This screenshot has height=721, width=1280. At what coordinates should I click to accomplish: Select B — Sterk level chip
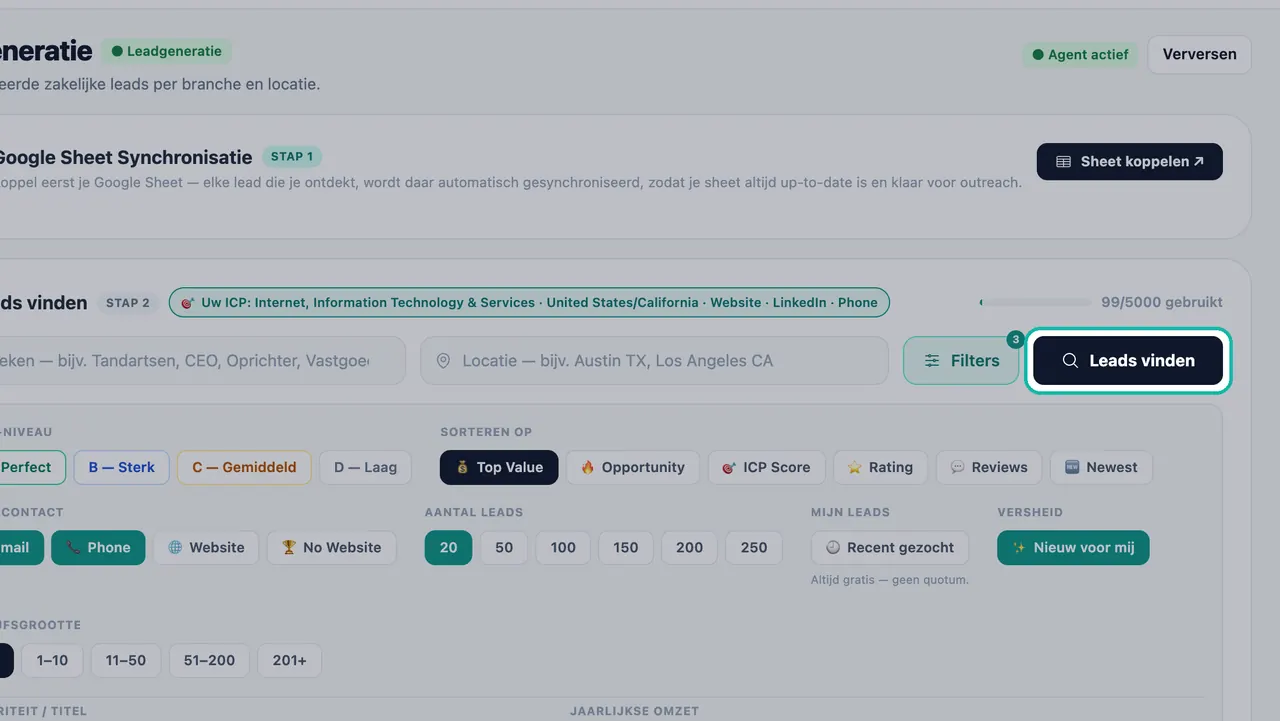coord(121,467)
